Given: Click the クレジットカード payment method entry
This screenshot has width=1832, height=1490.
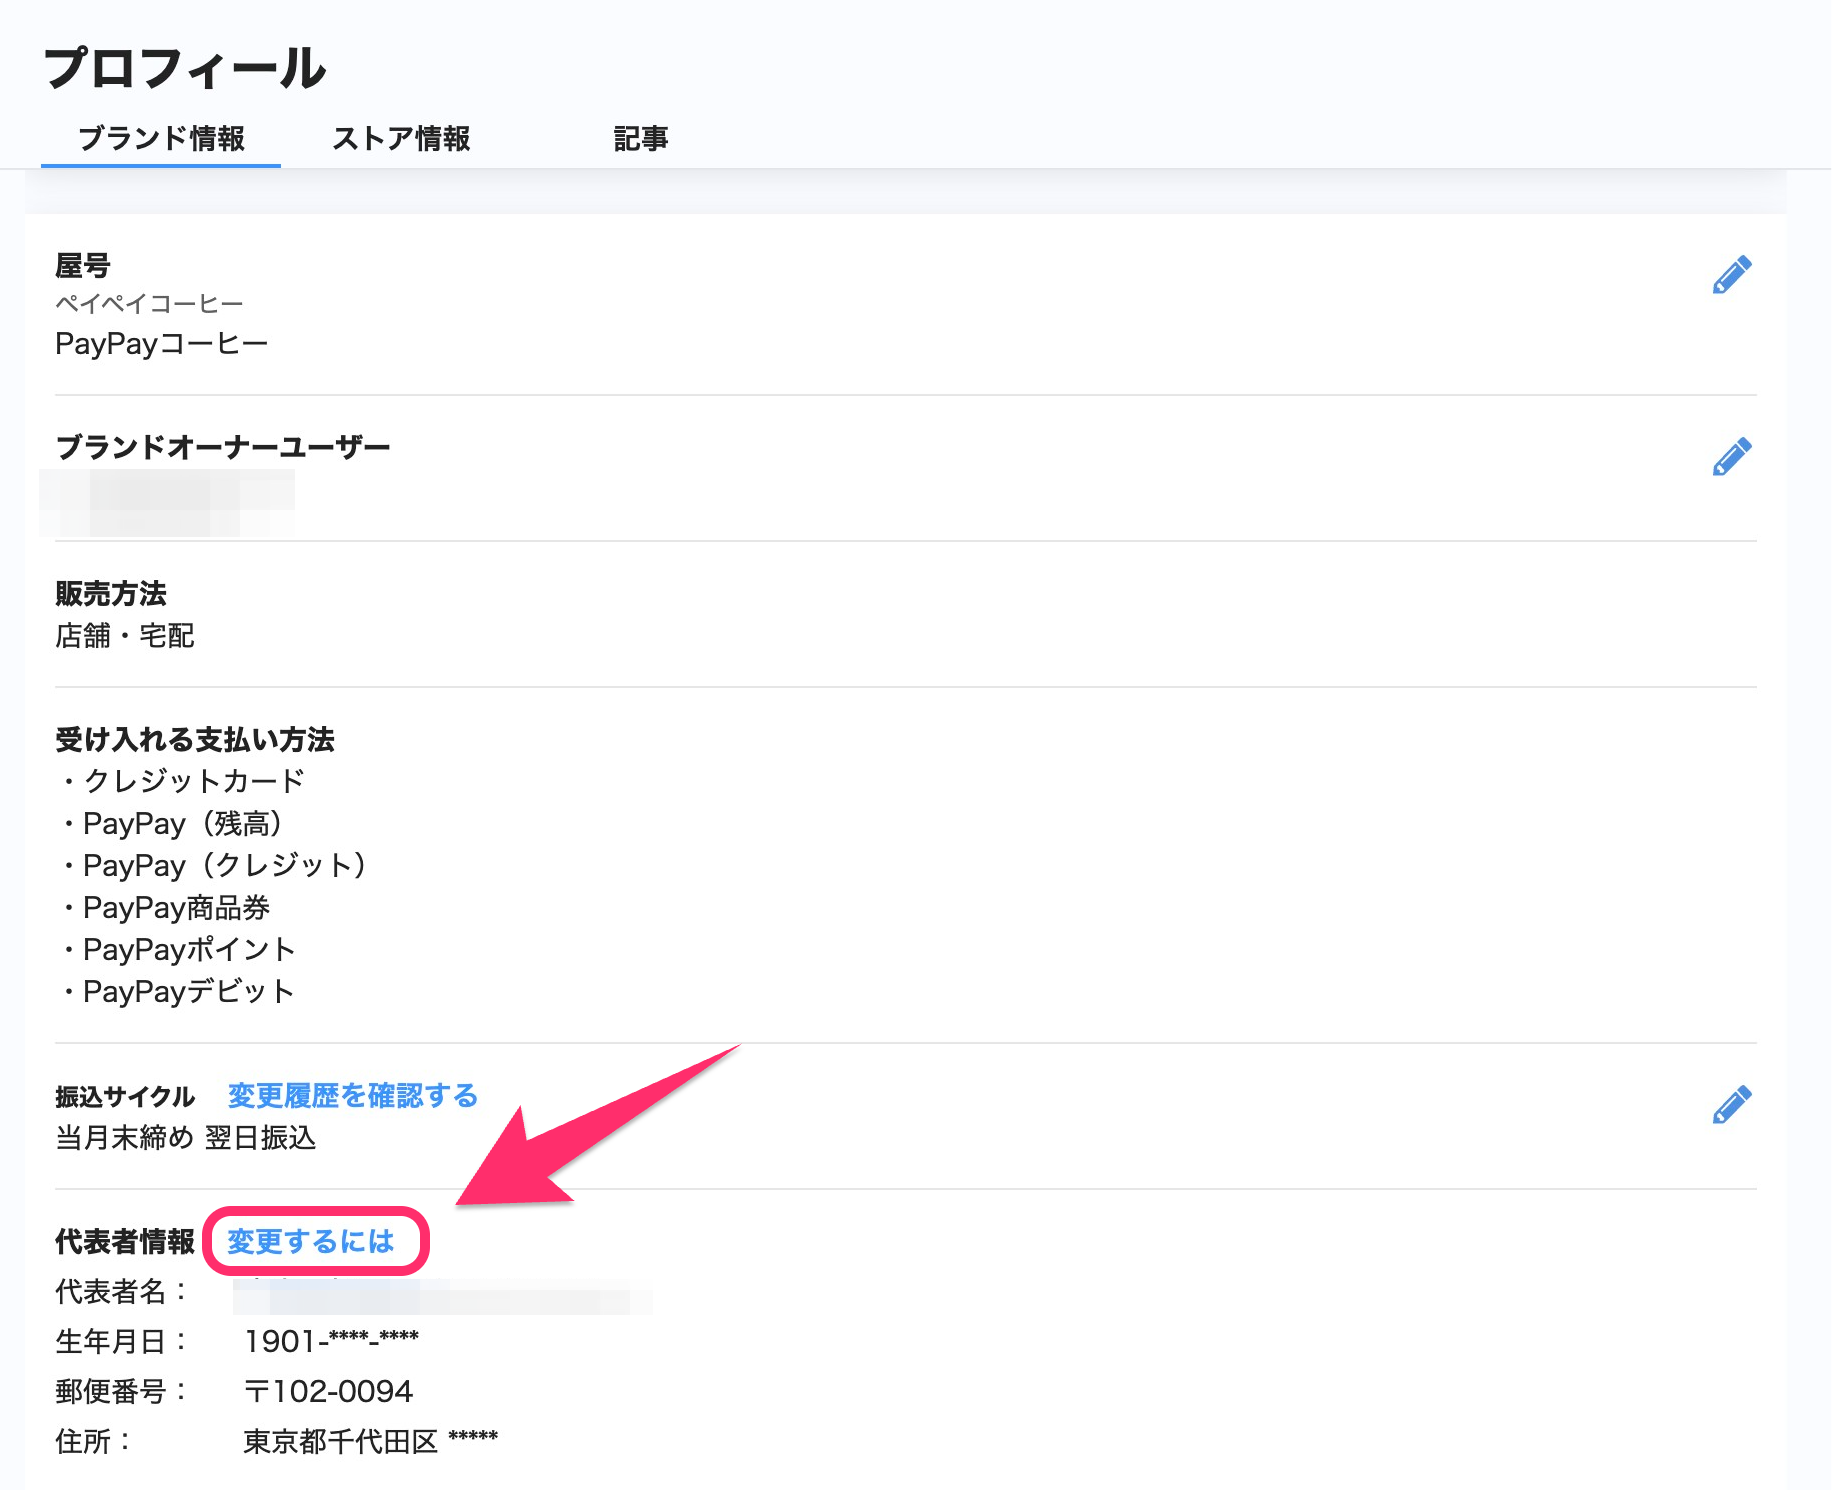Looking at the screenshot, I should 192,781.
